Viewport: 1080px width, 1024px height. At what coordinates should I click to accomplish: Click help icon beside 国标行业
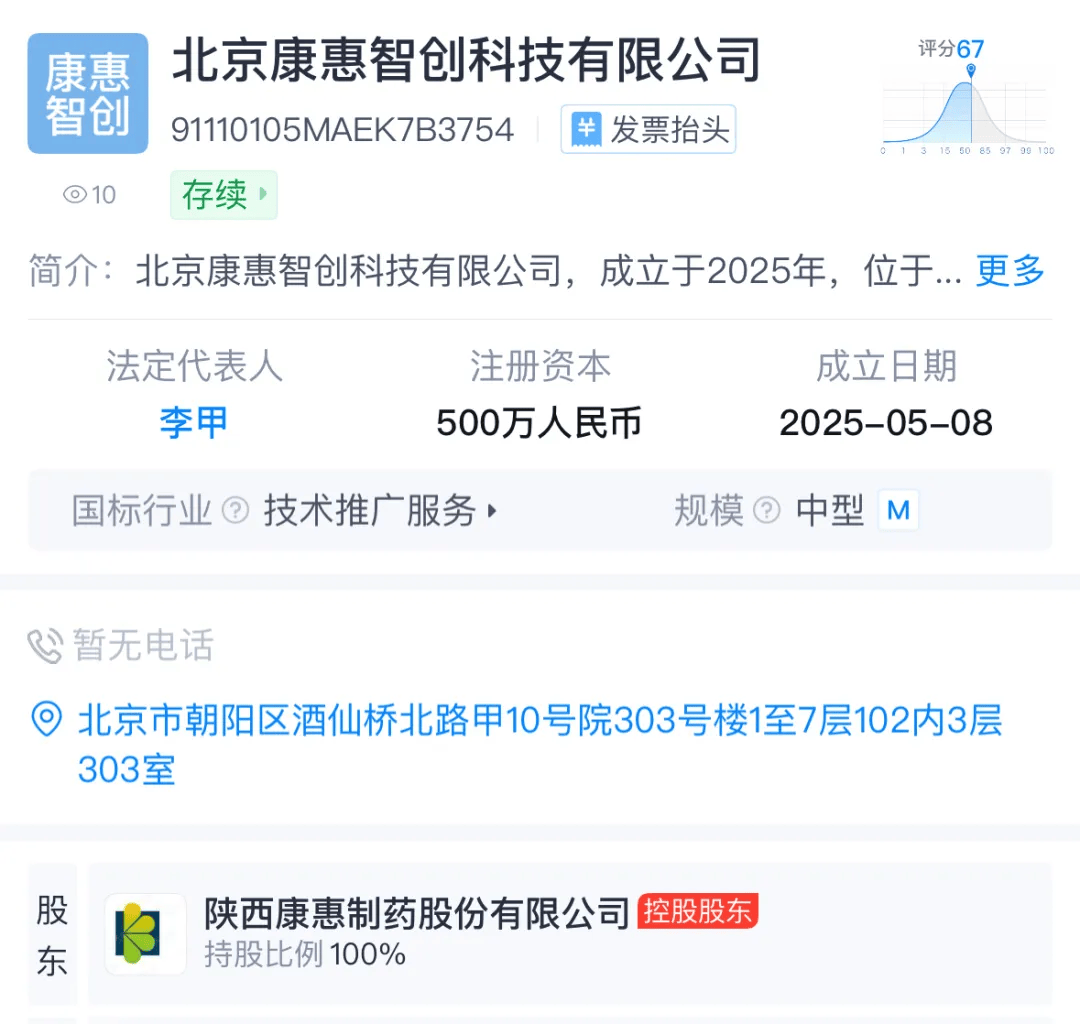236,510
